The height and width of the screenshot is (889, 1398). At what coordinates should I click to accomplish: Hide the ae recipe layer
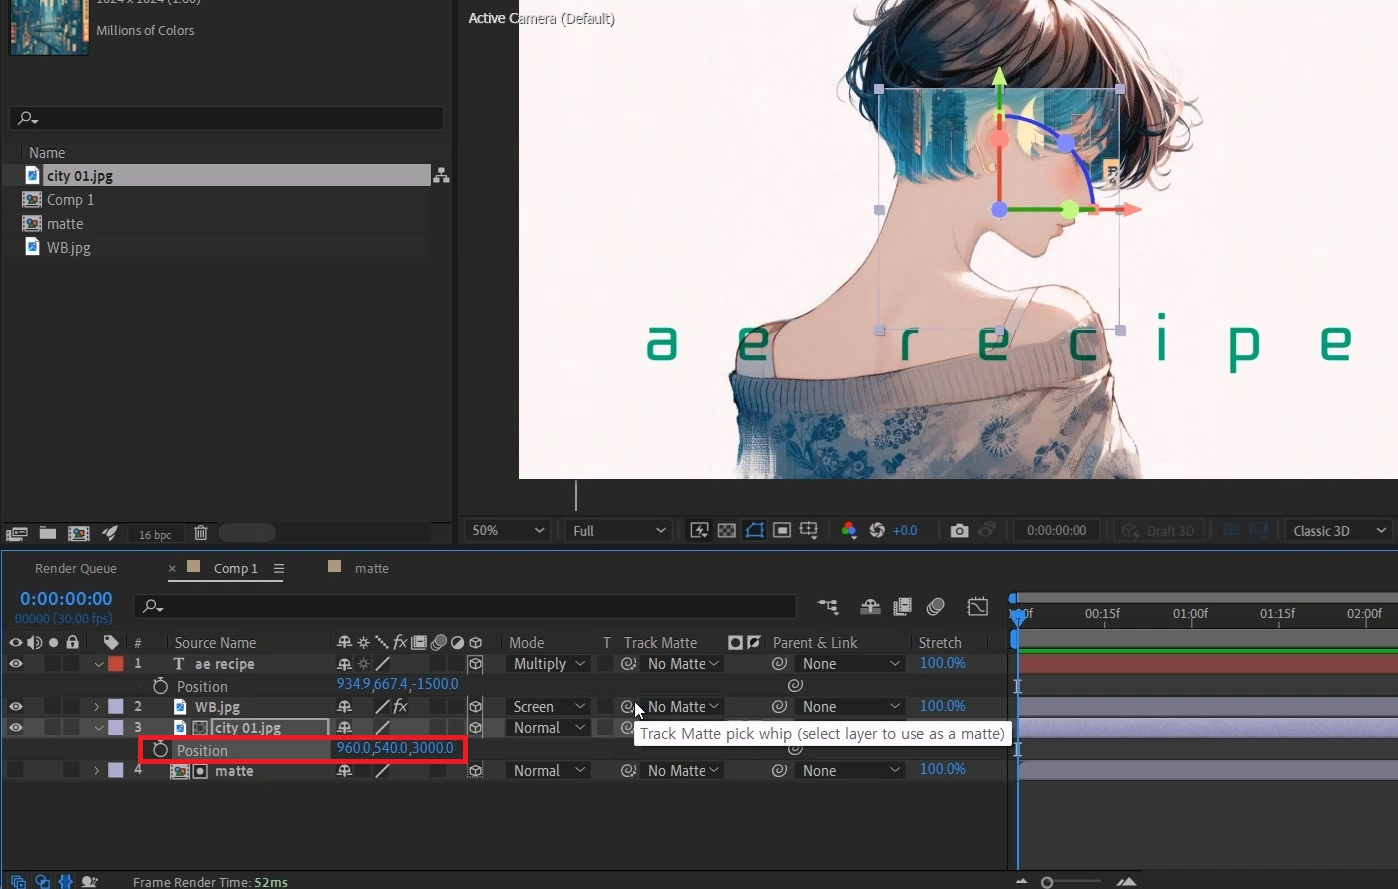16,664
